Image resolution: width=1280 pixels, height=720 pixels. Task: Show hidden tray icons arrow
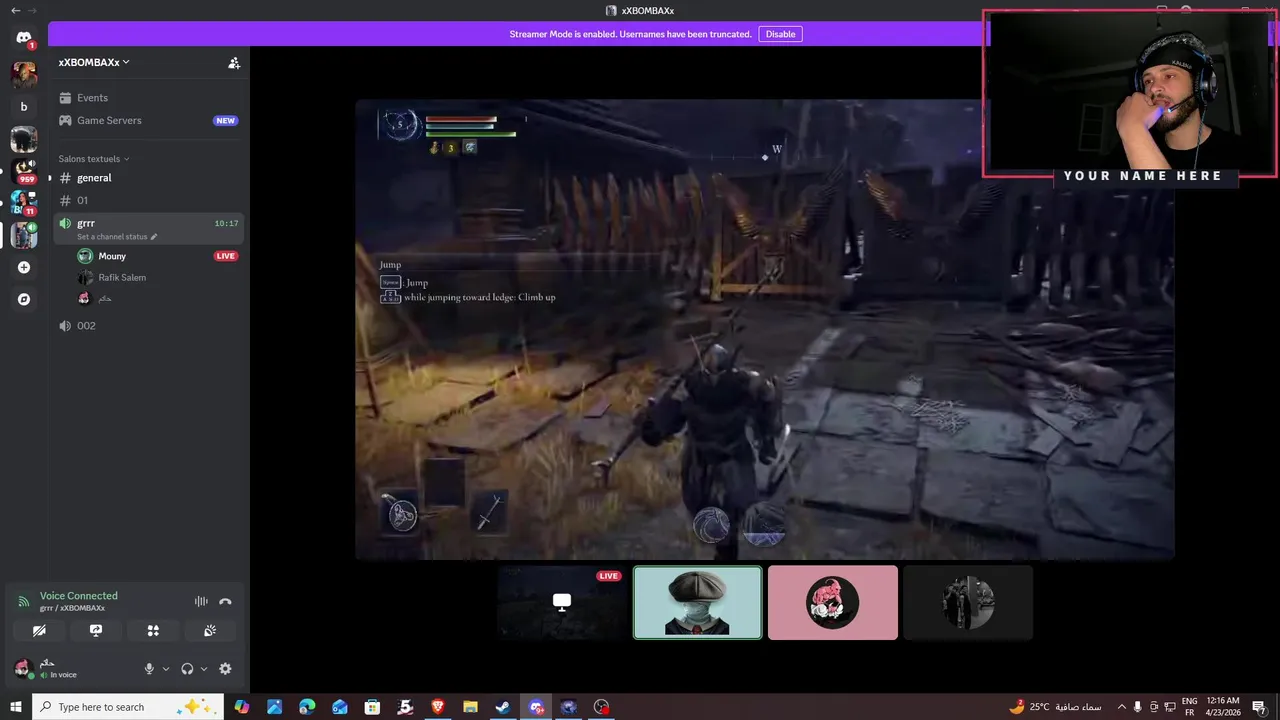pos(1121,707)
